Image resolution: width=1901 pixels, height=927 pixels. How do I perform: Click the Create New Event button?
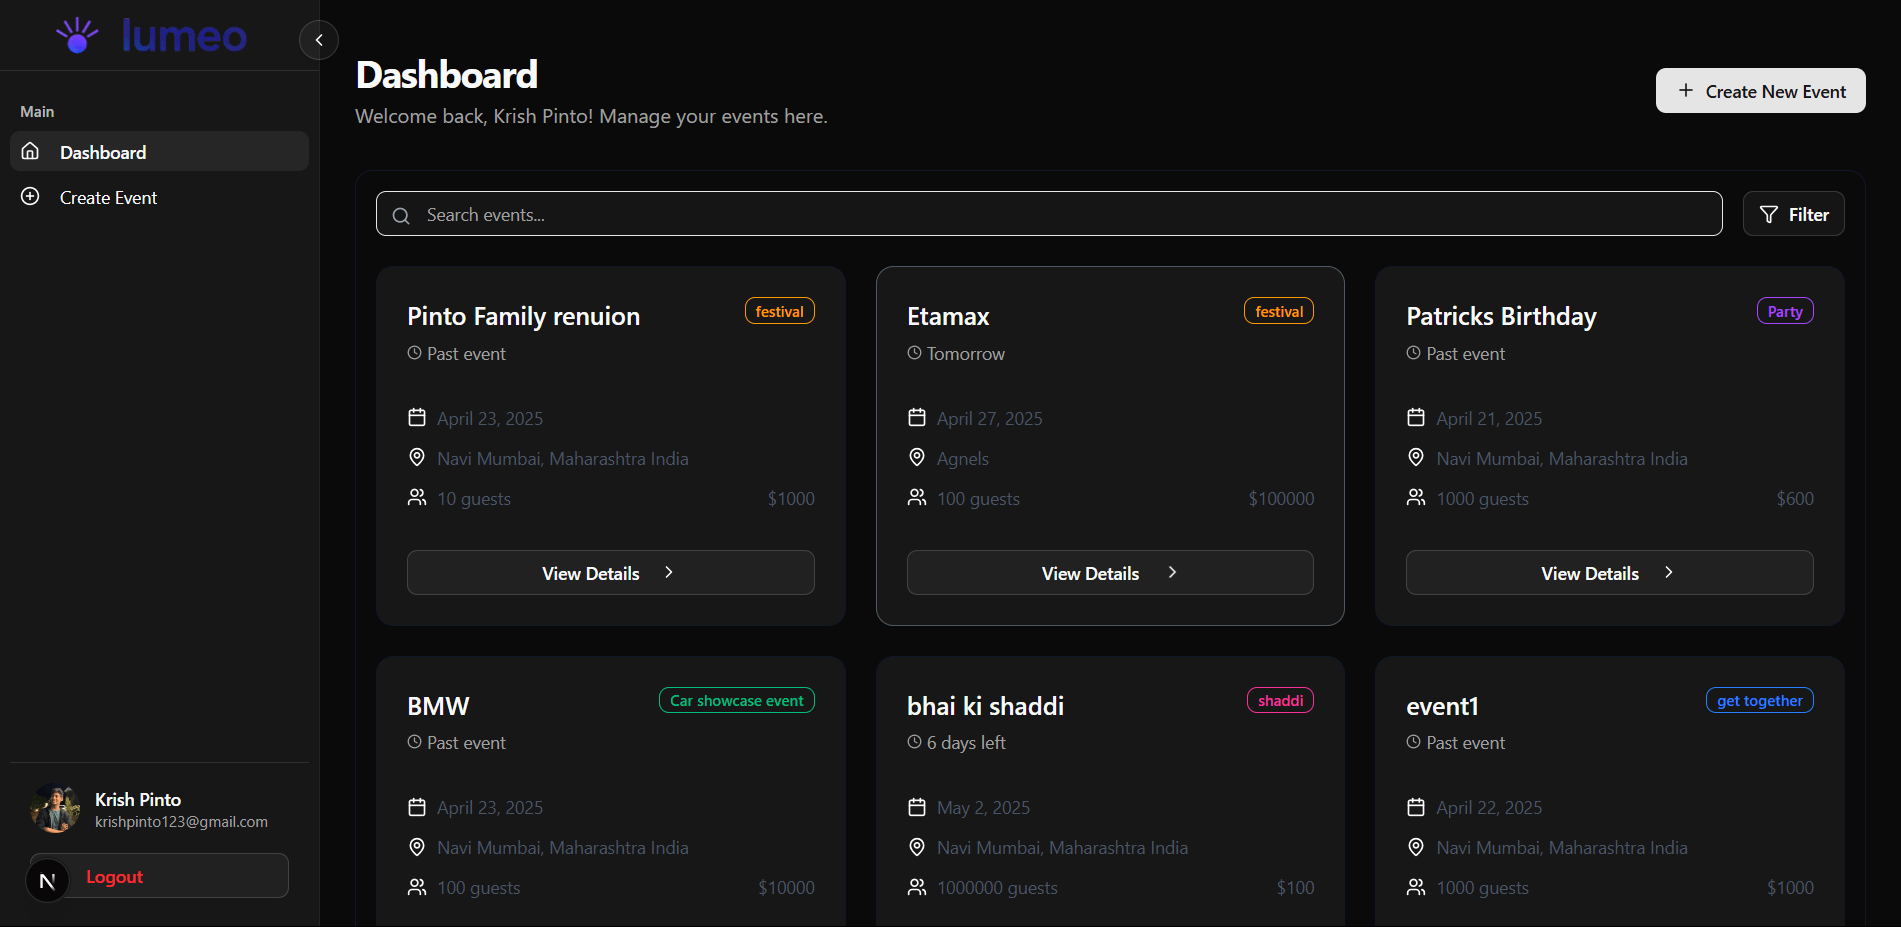tap(1760, 90)
